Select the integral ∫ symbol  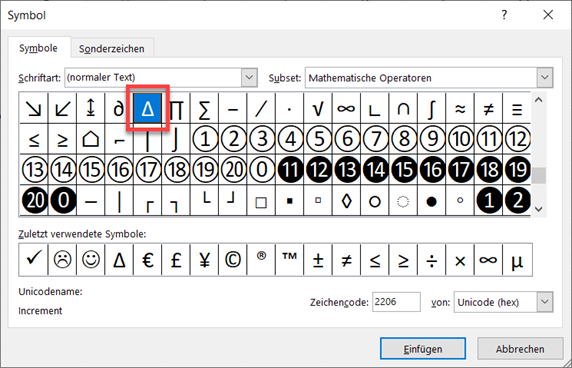432,109
